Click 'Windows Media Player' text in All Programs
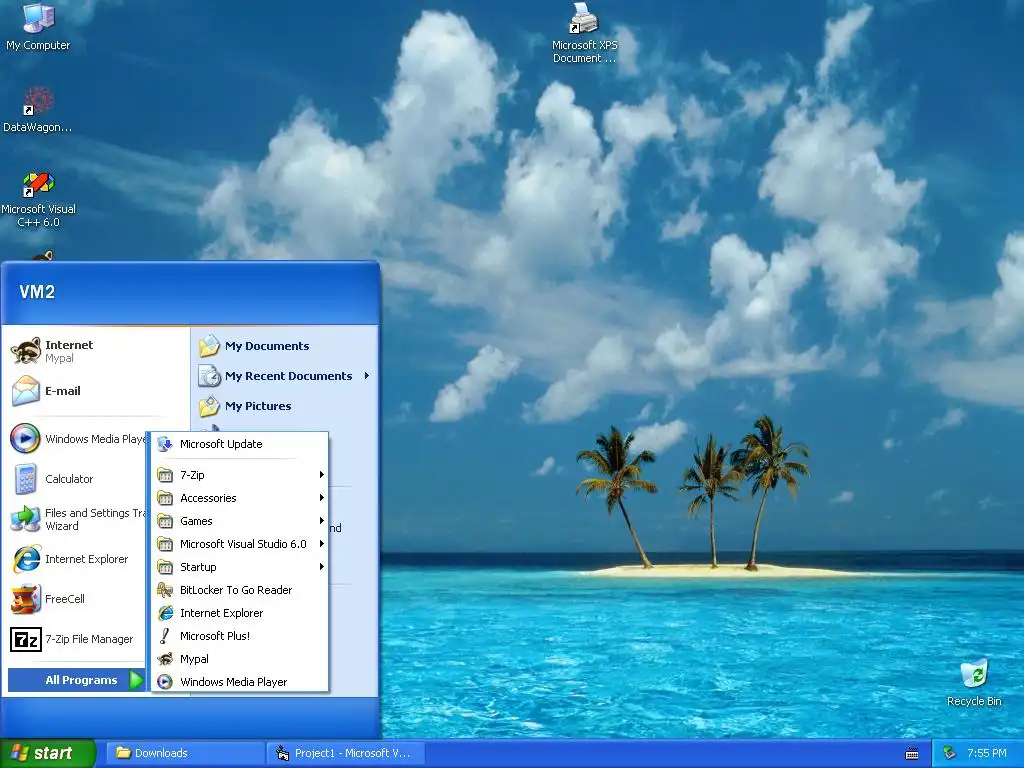 (x=234, y=682)
